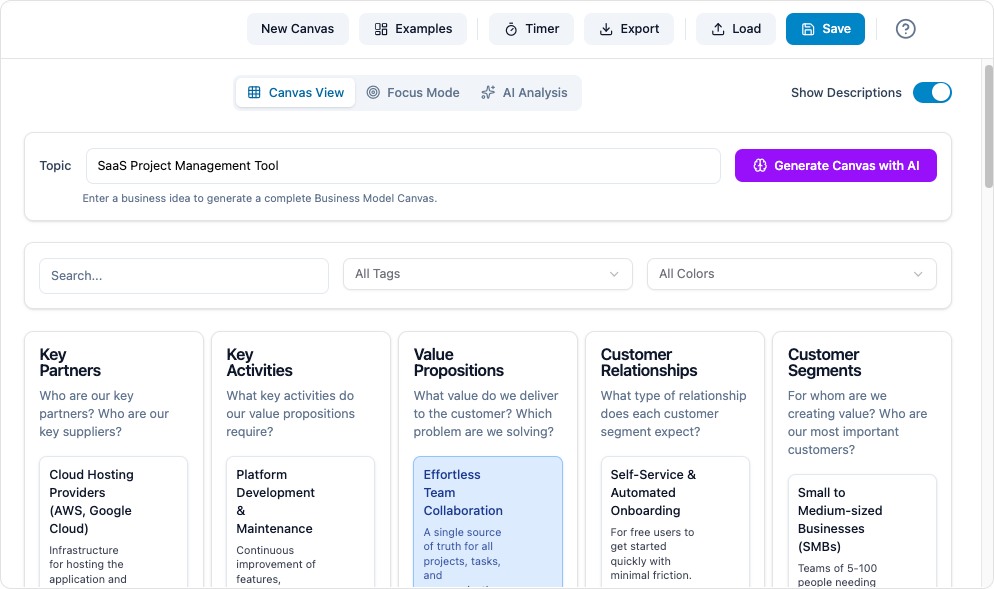The image size is (994, 589).
Task: Select the Canvas View tab
Action: (295, 92)
